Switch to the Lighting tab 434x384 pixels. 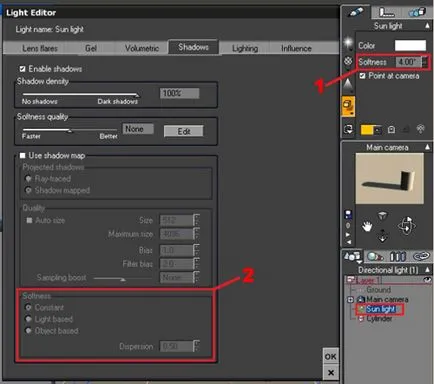[245, 49]
